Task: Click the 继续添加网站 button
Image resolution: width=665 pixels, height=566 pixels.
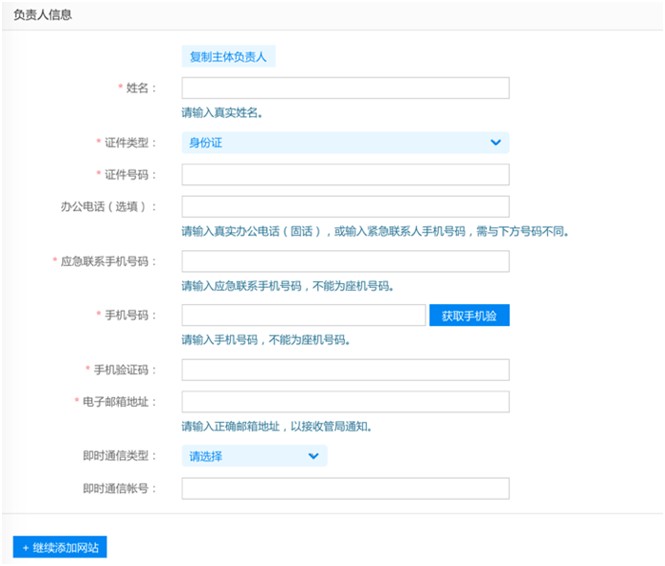Action: (x=60, y=548)
